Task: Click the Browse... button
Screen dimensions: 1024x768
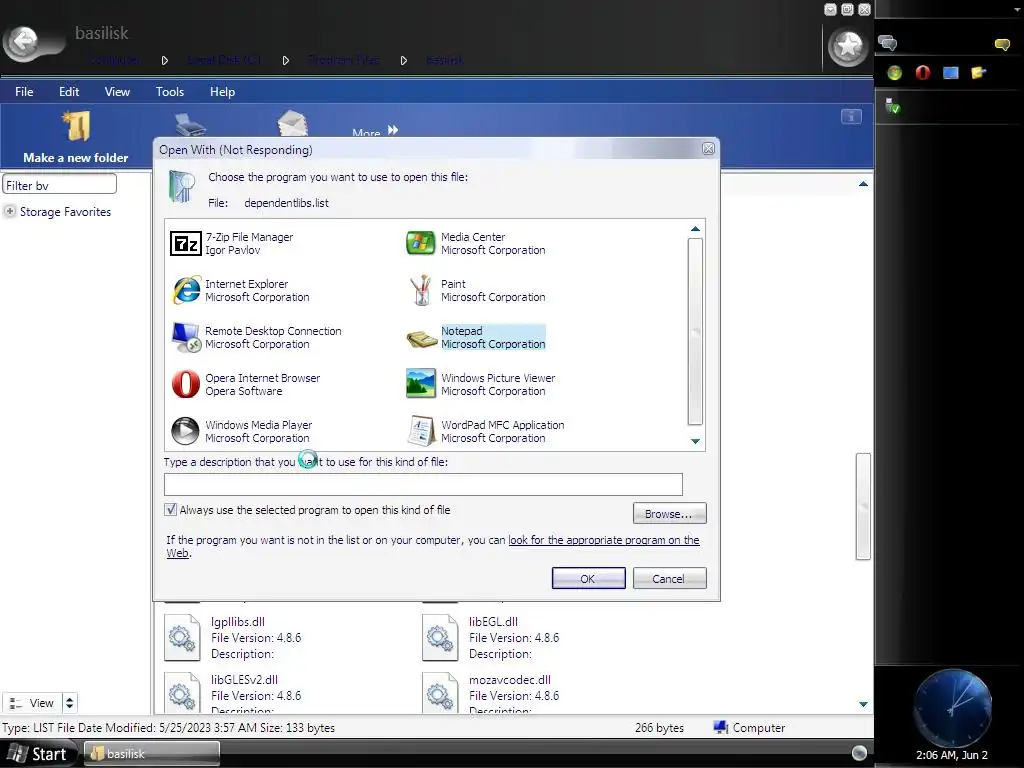Action: (x=669, y=513)
